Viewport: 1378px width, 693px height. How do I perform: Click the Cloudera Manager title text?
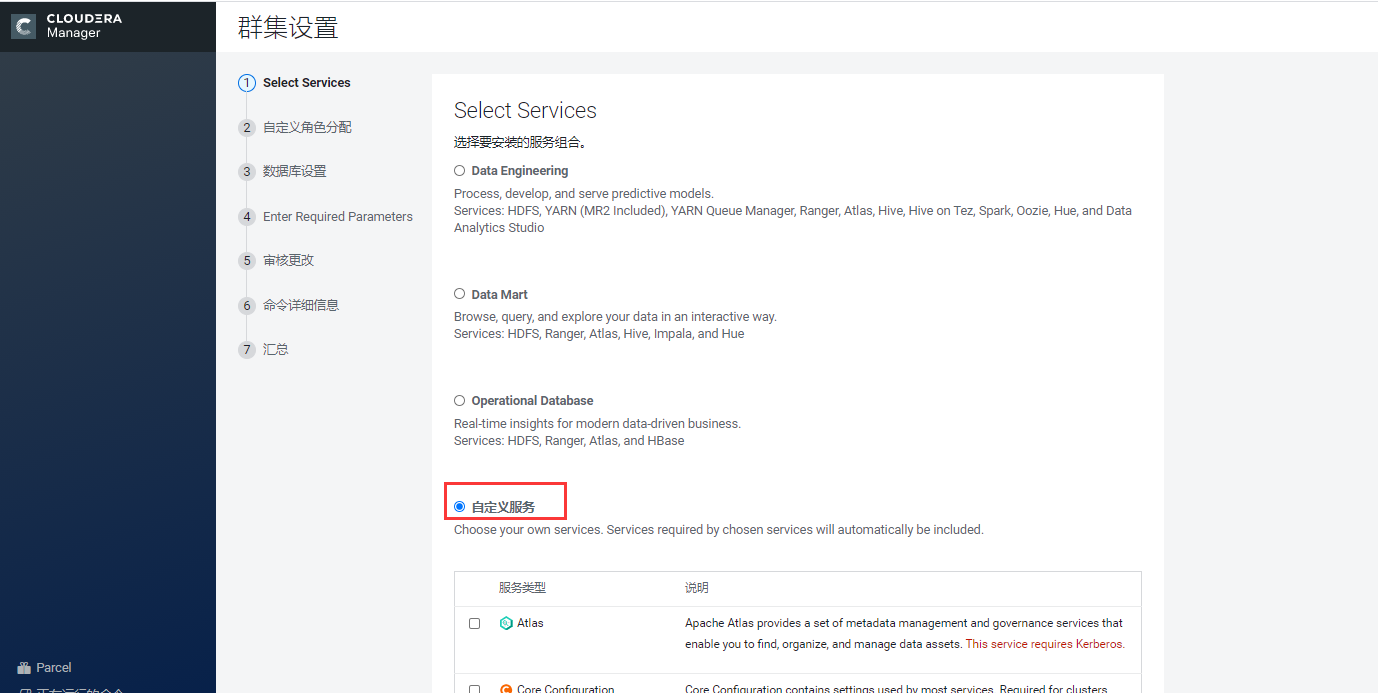[84, 26]
